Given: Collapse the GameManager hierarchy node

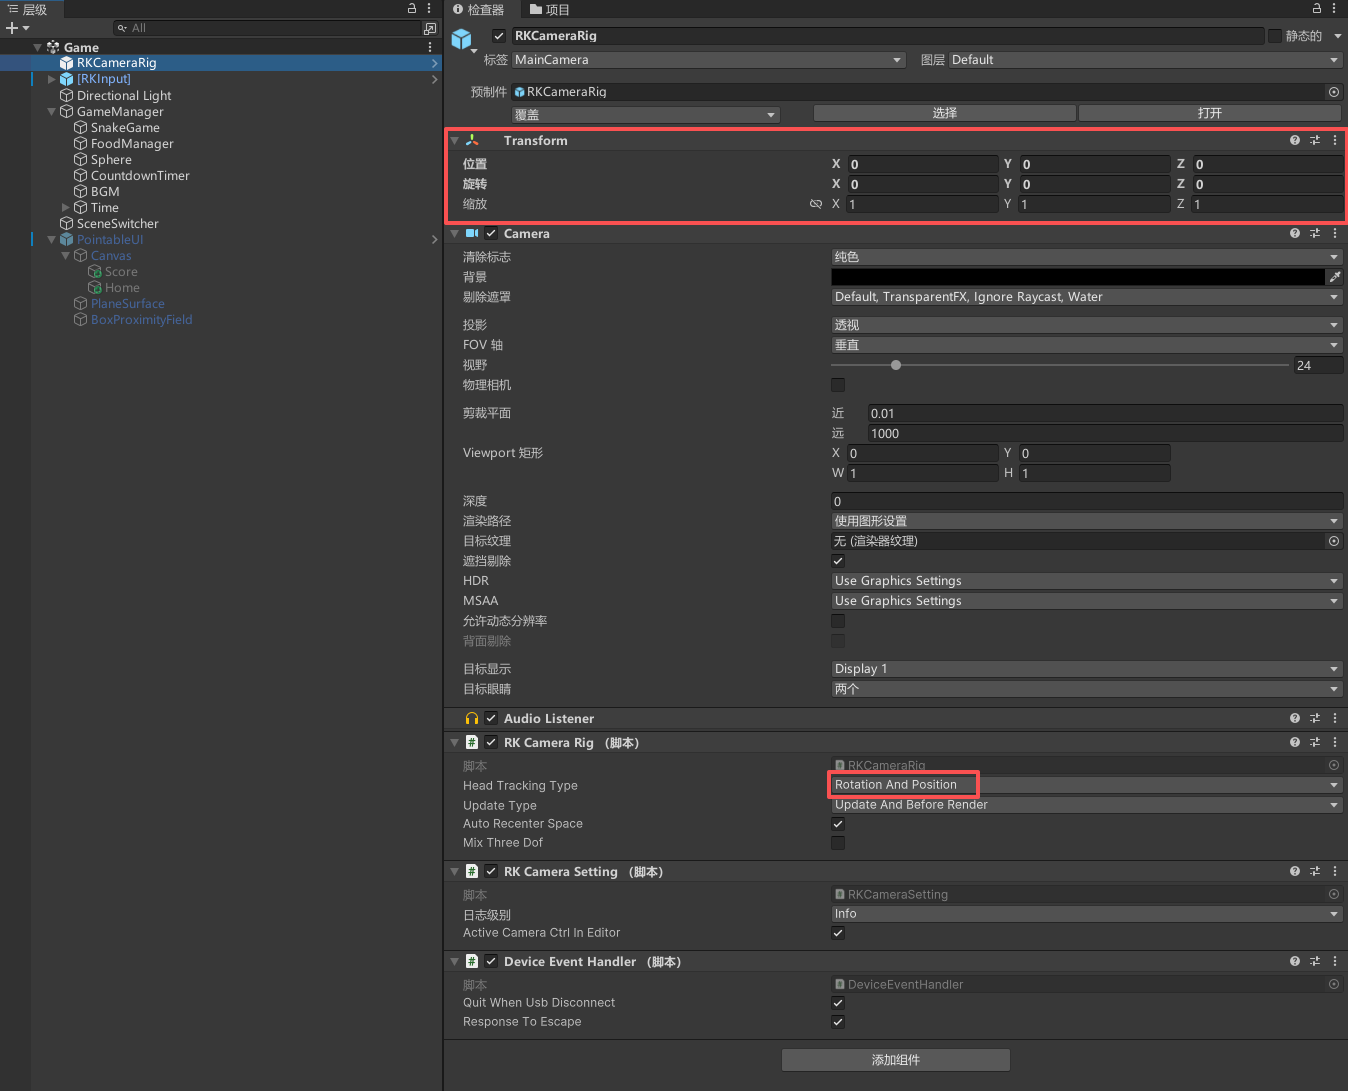Looking at the screenshot, I should pyautogui.click(x=52, y=112).
